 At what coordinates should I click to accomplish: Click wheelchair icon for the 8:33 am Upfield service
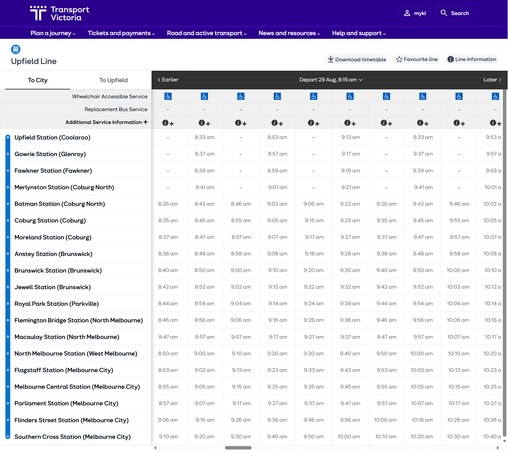click(204, 96)
